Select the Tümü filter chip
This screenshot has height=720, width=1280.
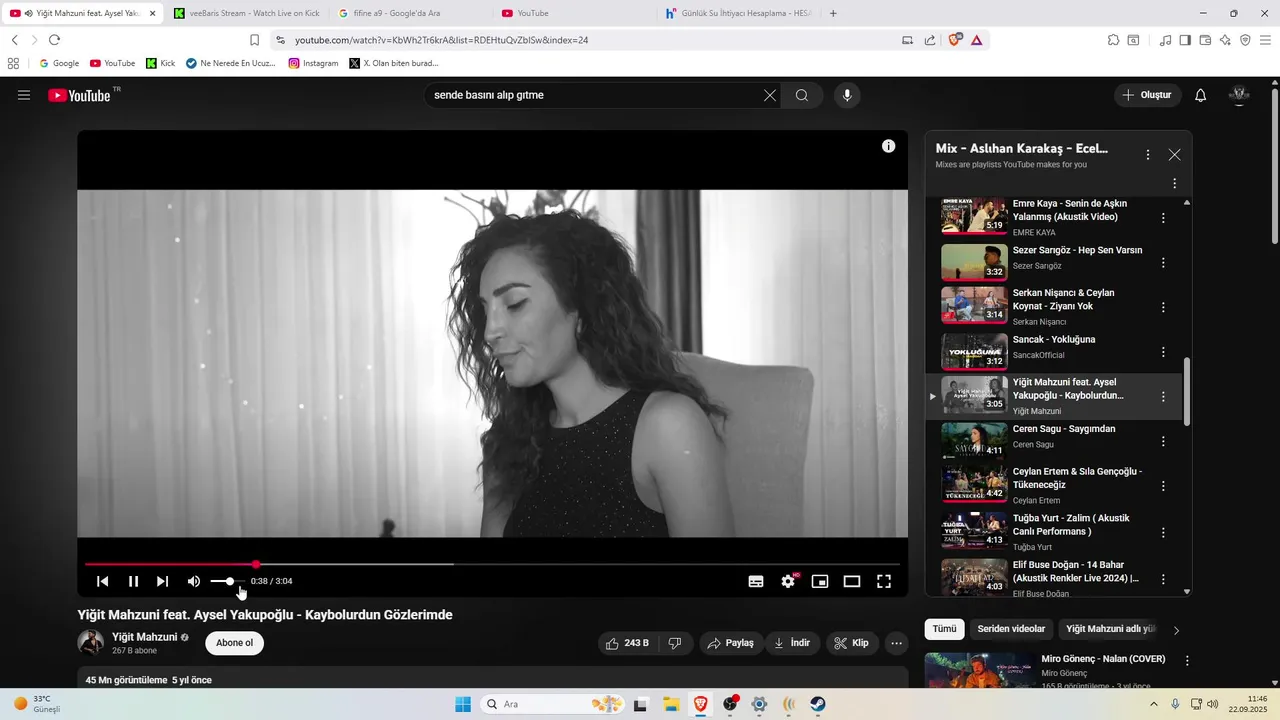pyautogui.click(x=945, y=629)
